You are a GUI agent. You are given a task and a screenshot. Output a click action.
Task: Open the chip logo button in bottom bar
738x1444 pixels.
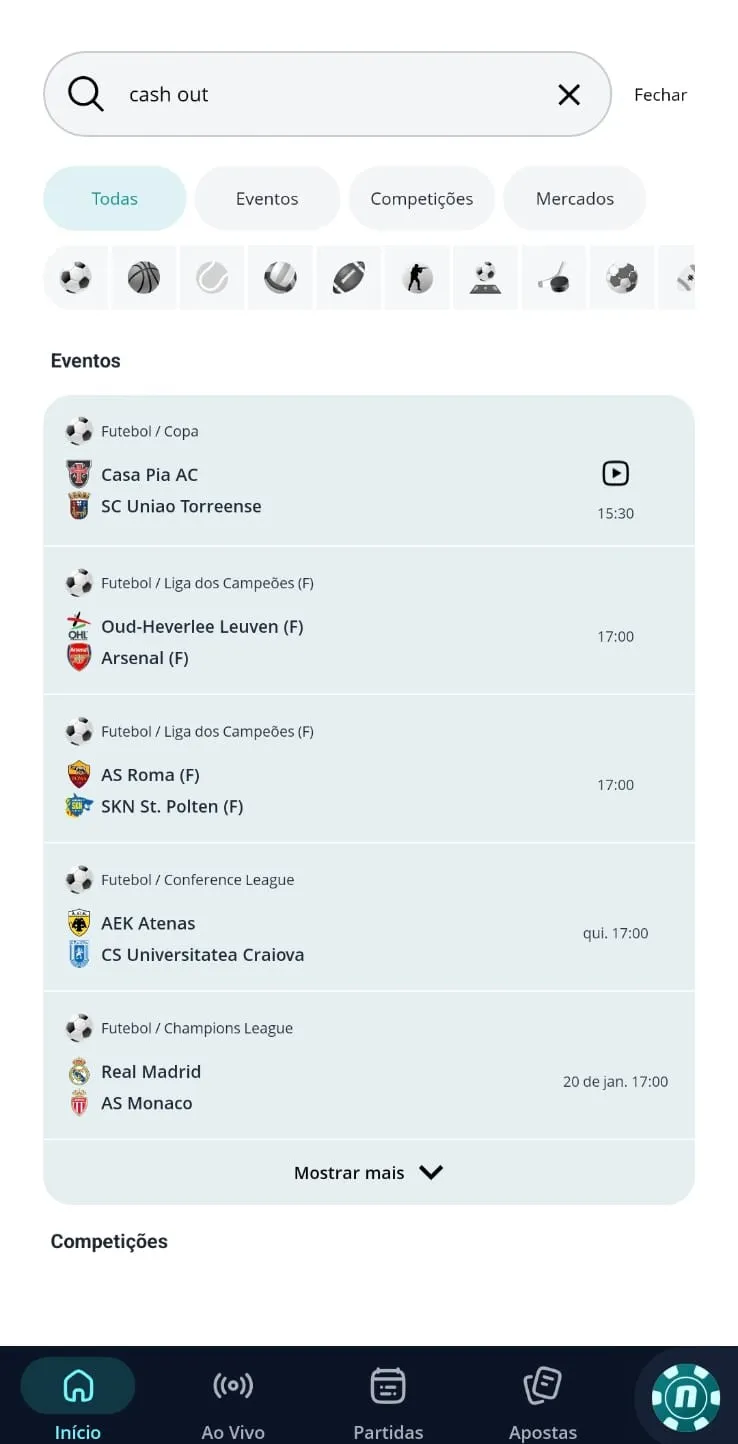point(686,1397)
